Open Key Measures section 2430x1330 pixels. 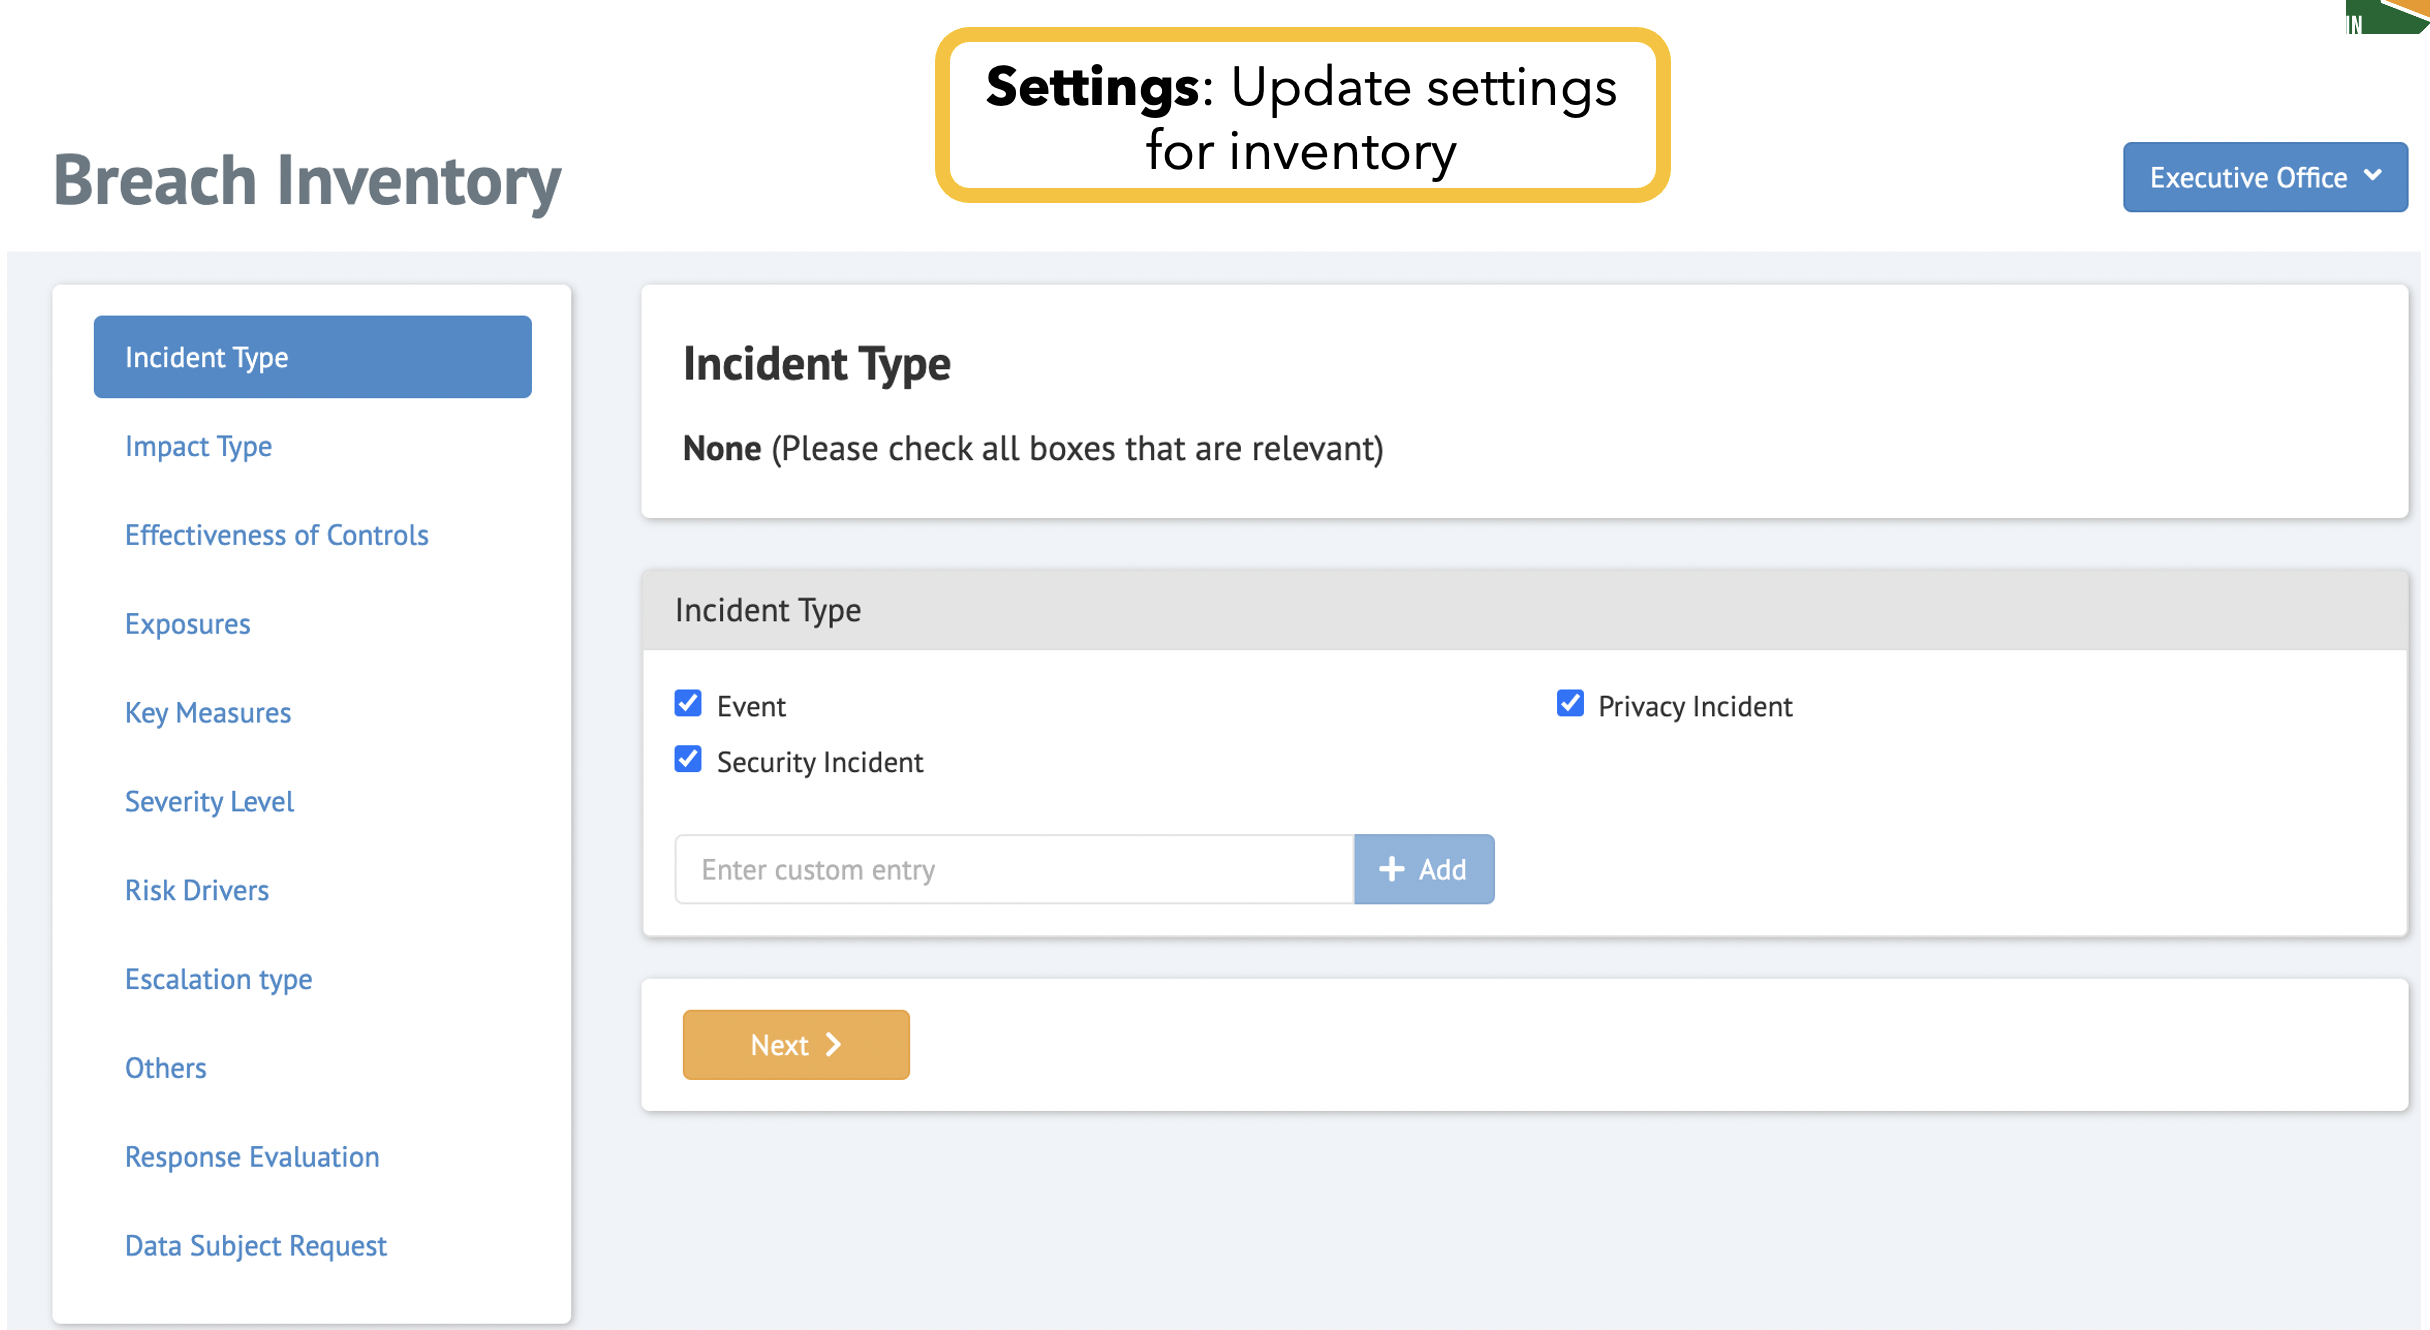click(x=207, y=713)
